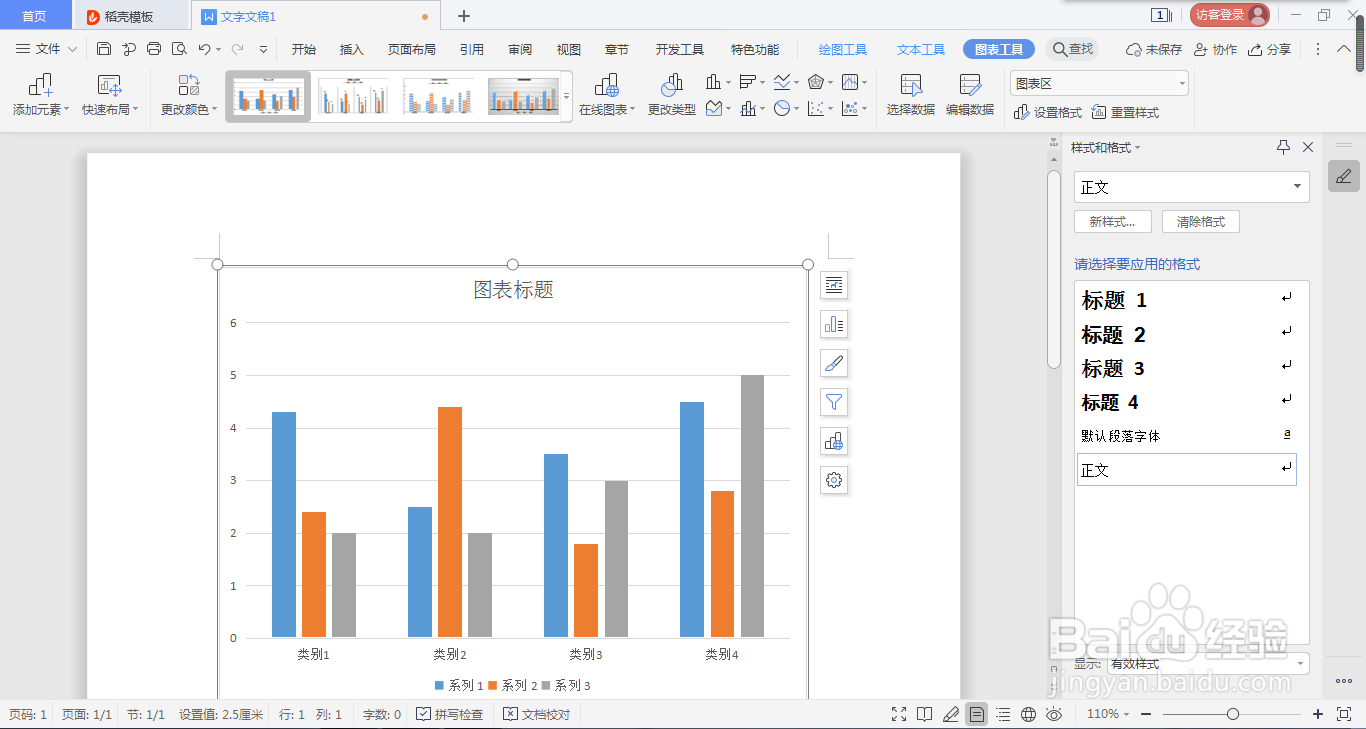This screenshot has height=729, width=1366.
Task: Toggle the 拼写检查 spell check option
Action: pyautogui.click(x=450, y=714)
